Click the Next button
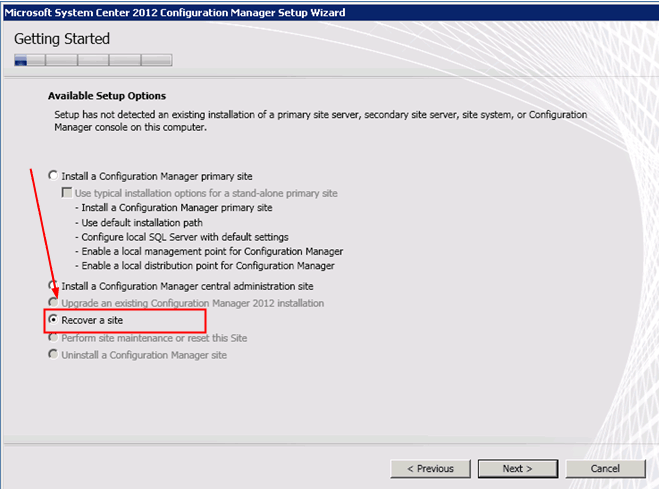The width and height of the screenshot is (659, 489). (x=518, y=468)
